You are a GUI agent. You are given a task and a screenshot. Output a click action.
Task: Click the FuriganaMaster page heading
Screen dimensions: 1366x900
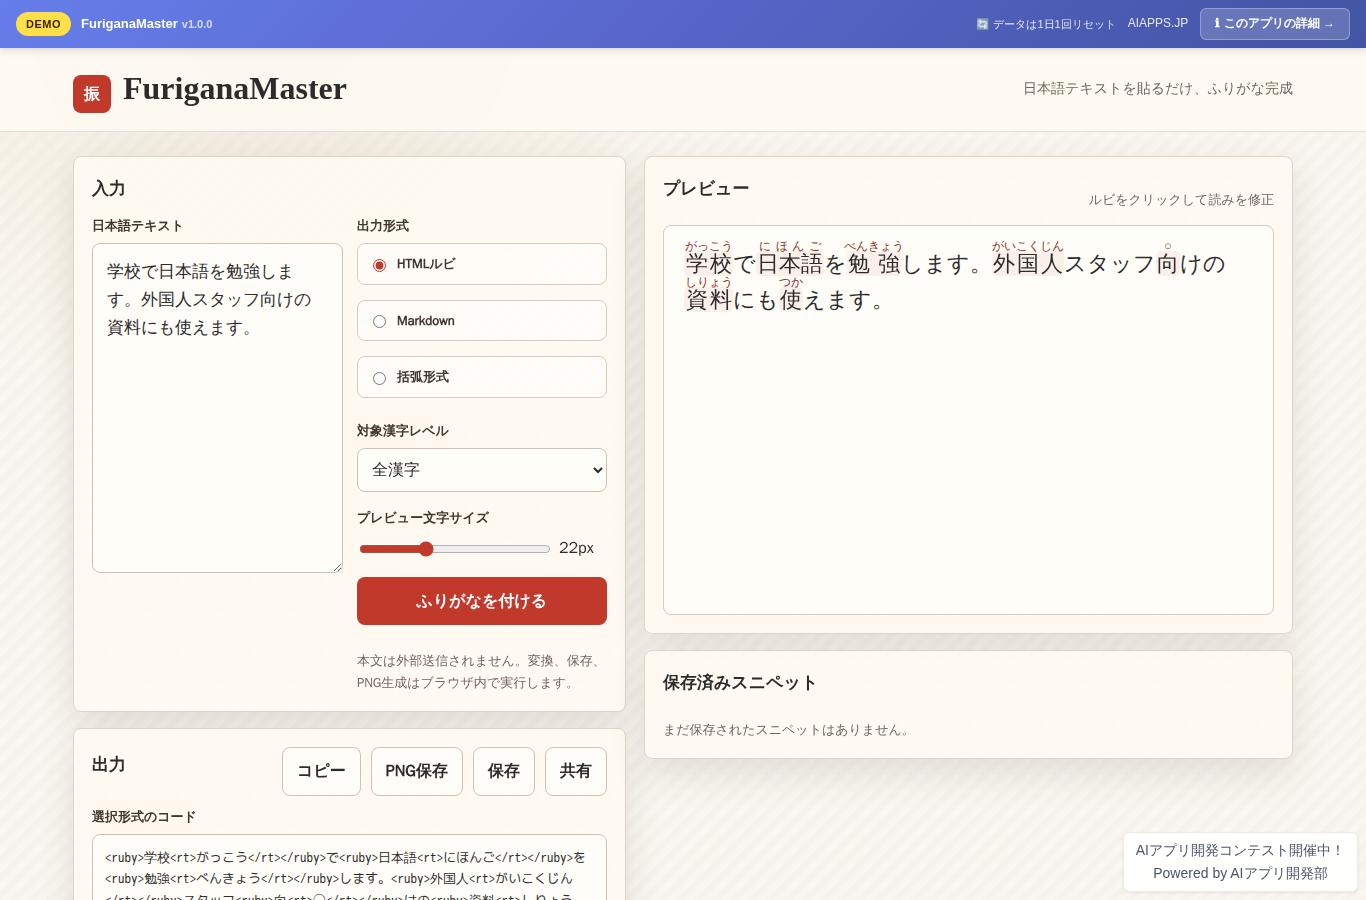tap(235, 89)
